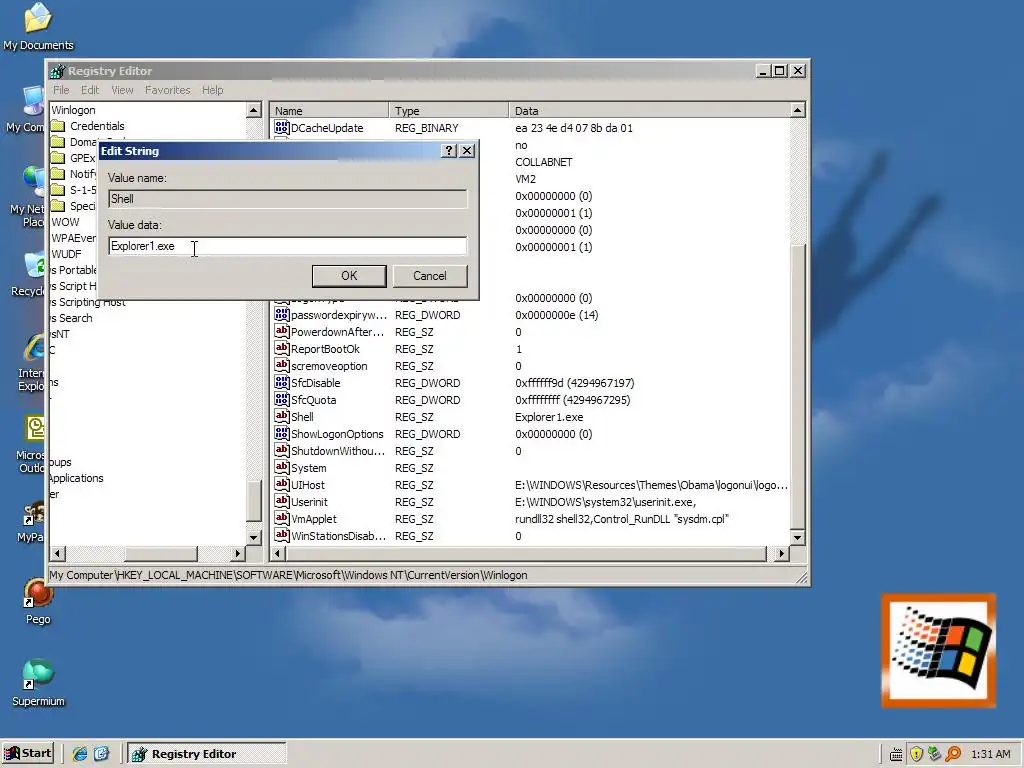Screen dimensions: 1024x768
Task: Click the ShutdownWithoutLogon string icon
Action: point(281,450)
